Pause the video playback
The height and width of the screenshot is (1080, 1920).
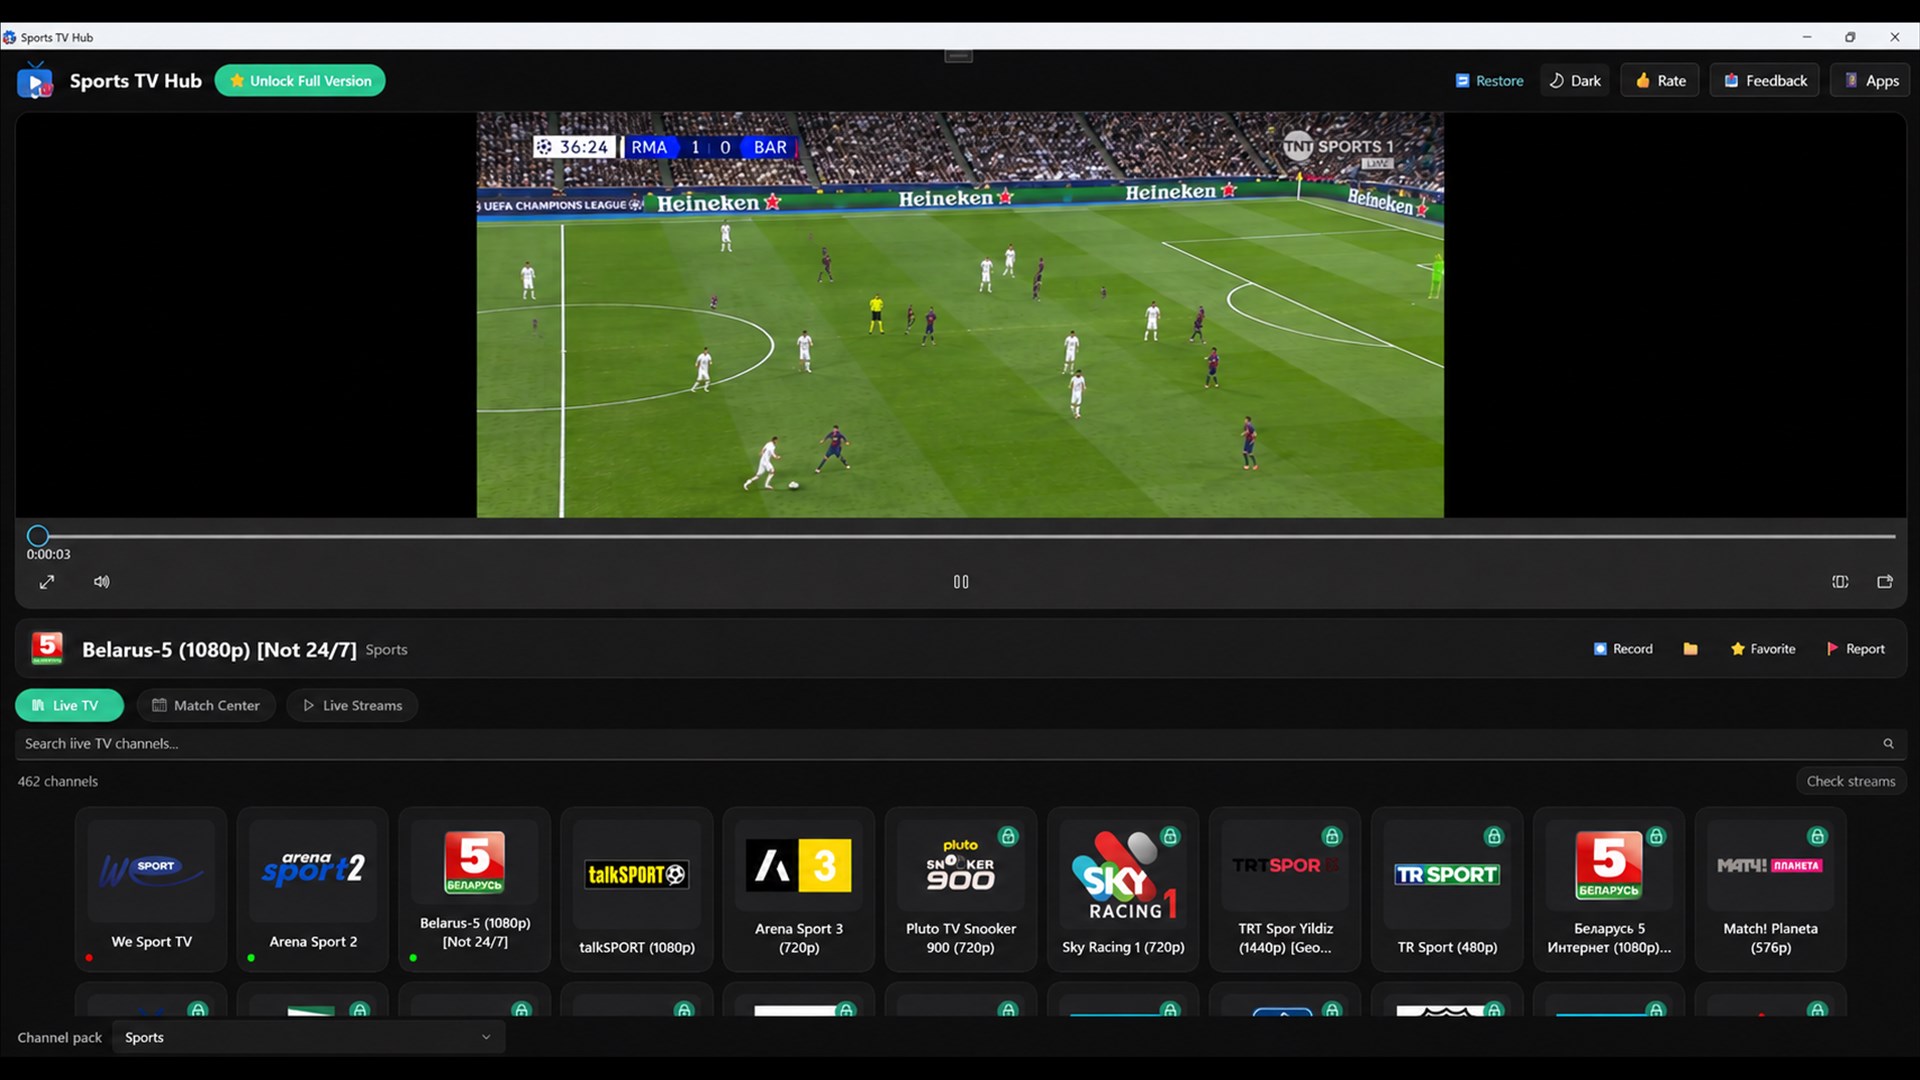click(x=961, y=582)
